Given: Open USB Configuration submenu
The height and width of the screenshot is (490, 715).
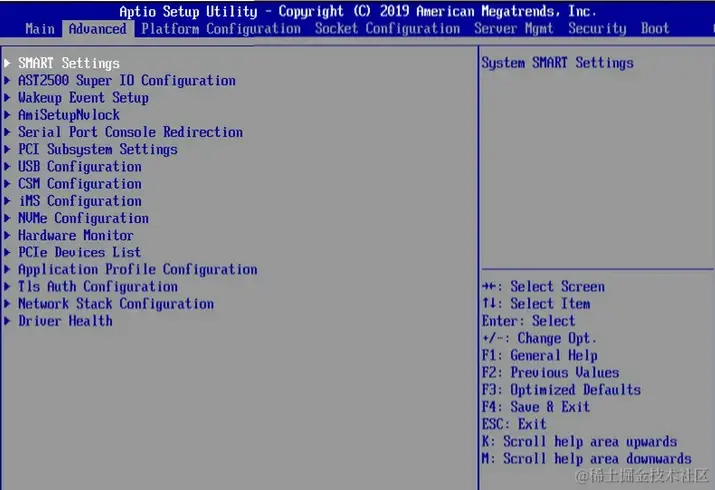Looking at the screenshot, I should click(80, 166).
